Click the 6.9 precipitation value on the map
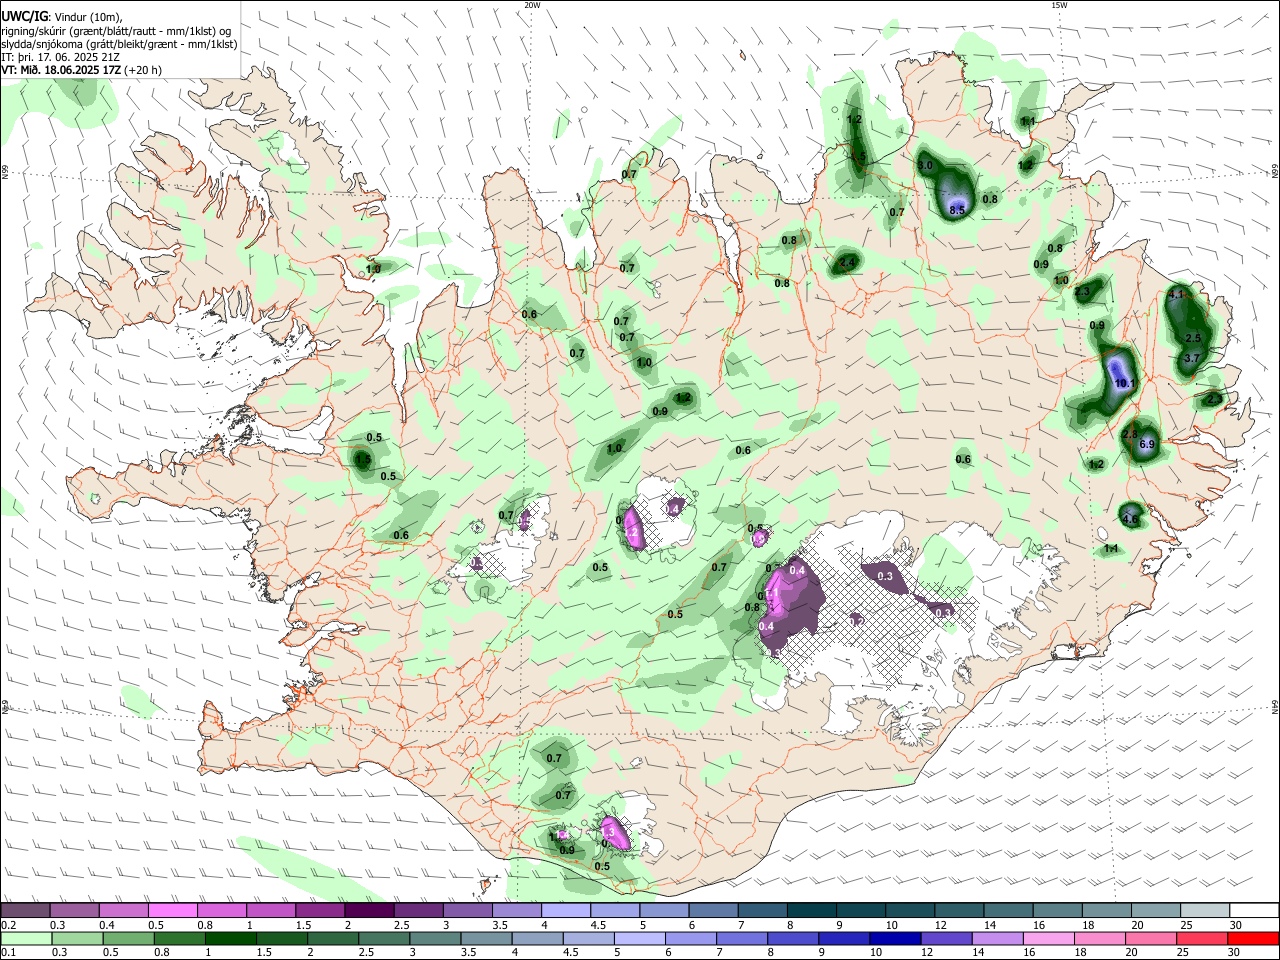Image resolution: width=1280 pixels, height=960 pixels. click(1147, 444)
